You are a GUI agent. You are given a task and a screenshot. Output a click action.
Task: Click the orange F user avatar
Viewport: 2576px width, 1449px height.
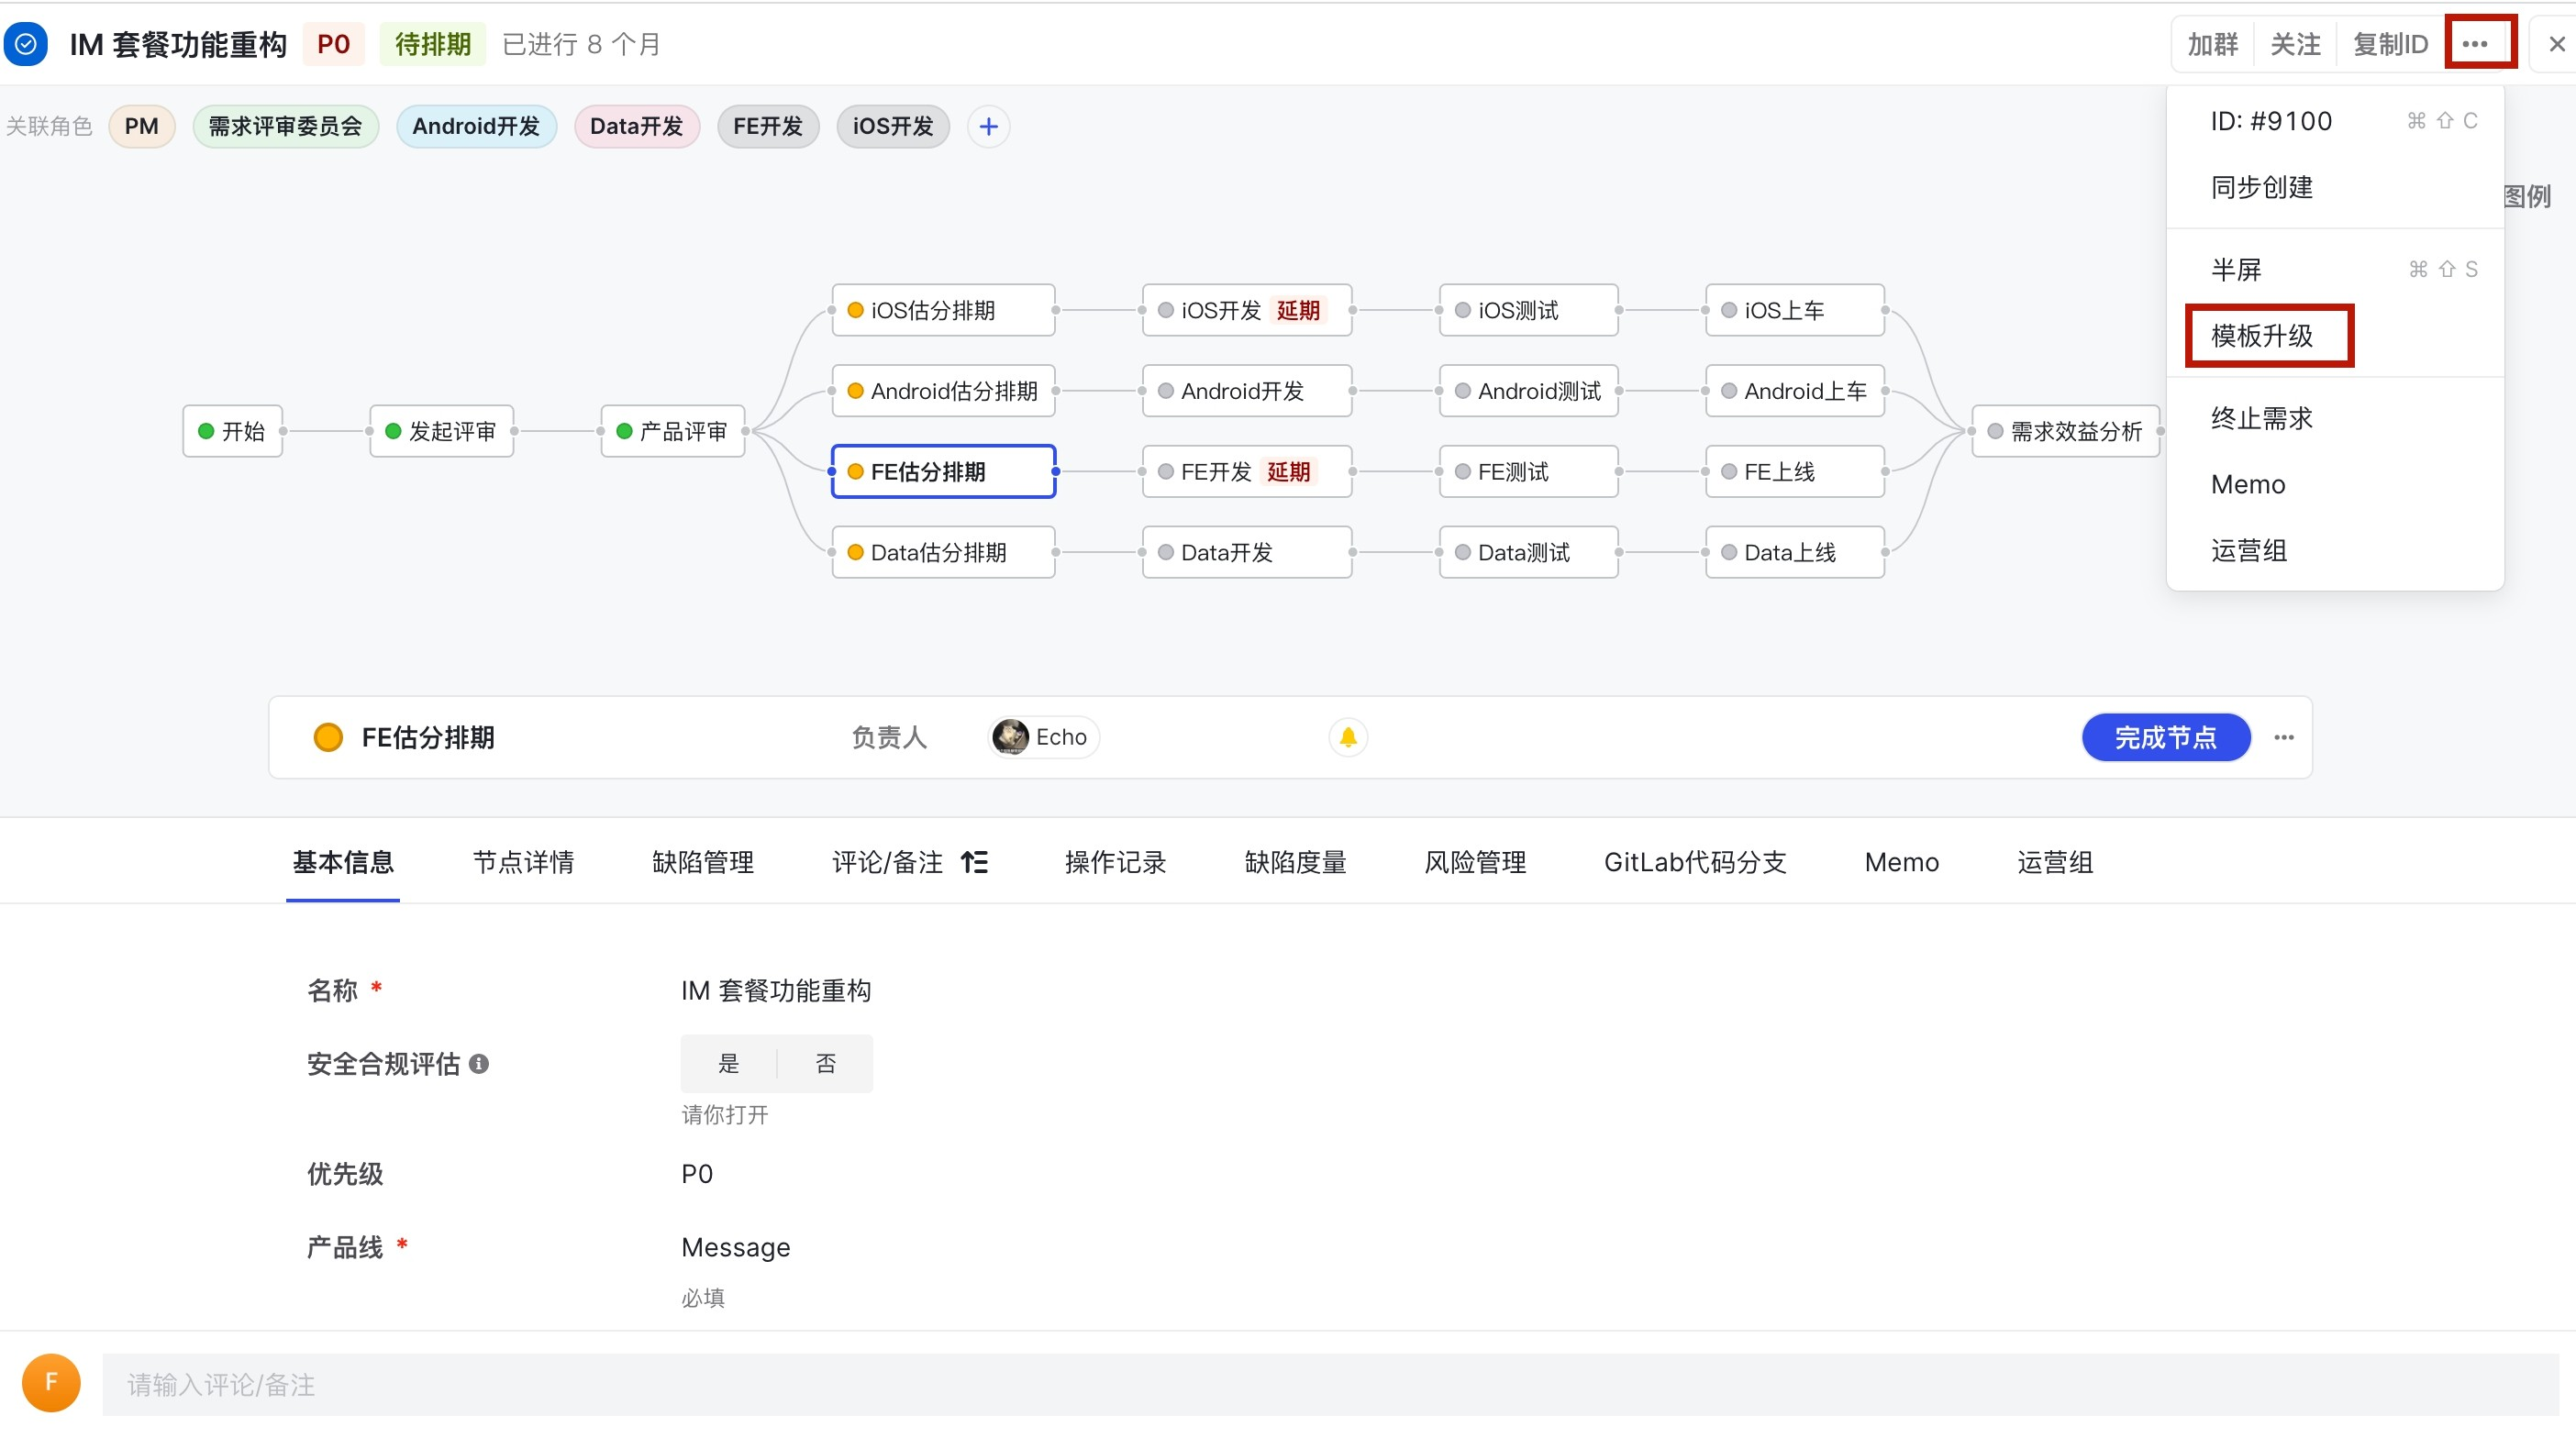coord(51,1382)
